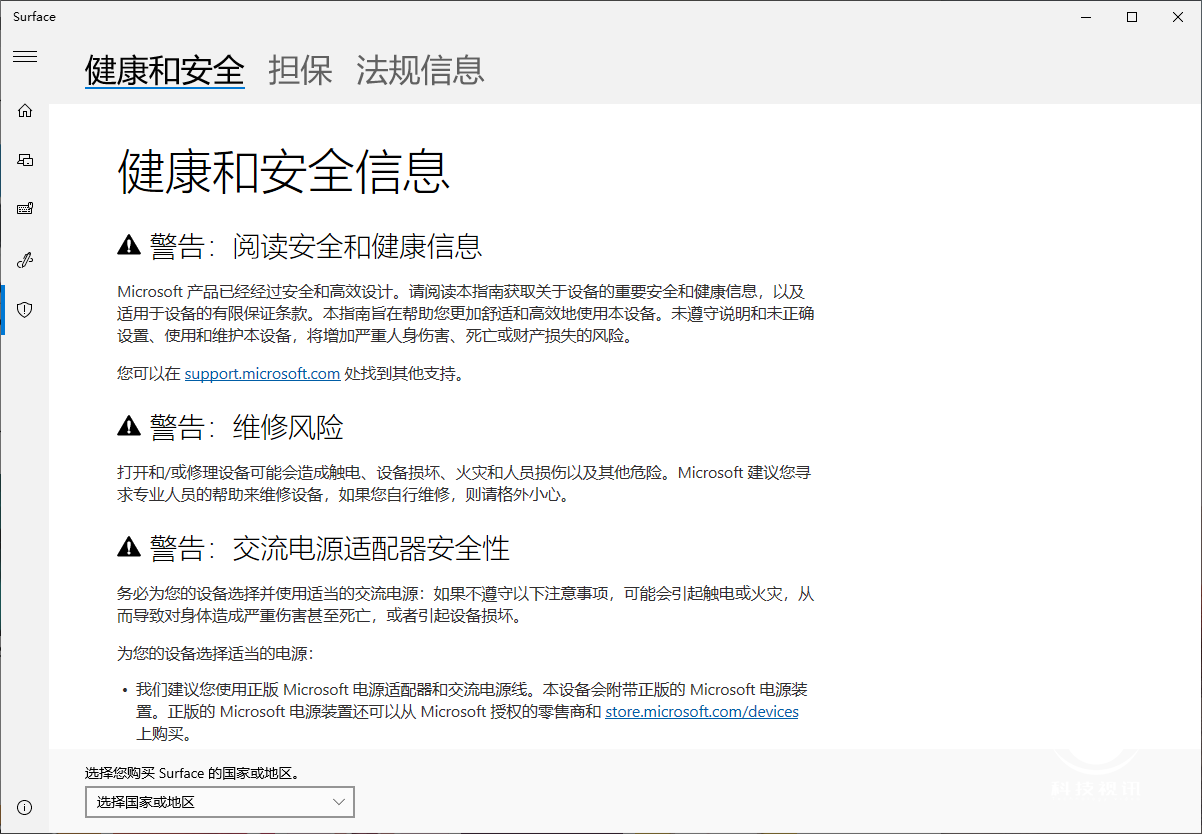Open the info icon at sidebar bottom
This screenshot has height=834, width=1202.
click(25, 807)
